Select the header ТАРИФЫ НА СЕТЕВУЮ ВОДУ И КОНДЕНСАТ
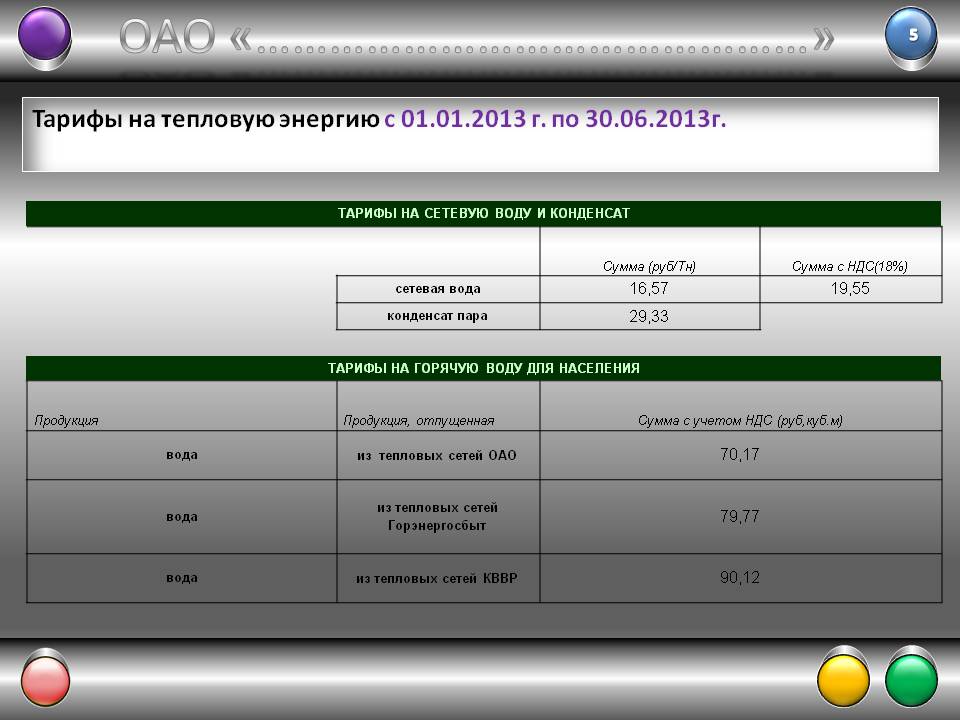 (x=483, y=214)
